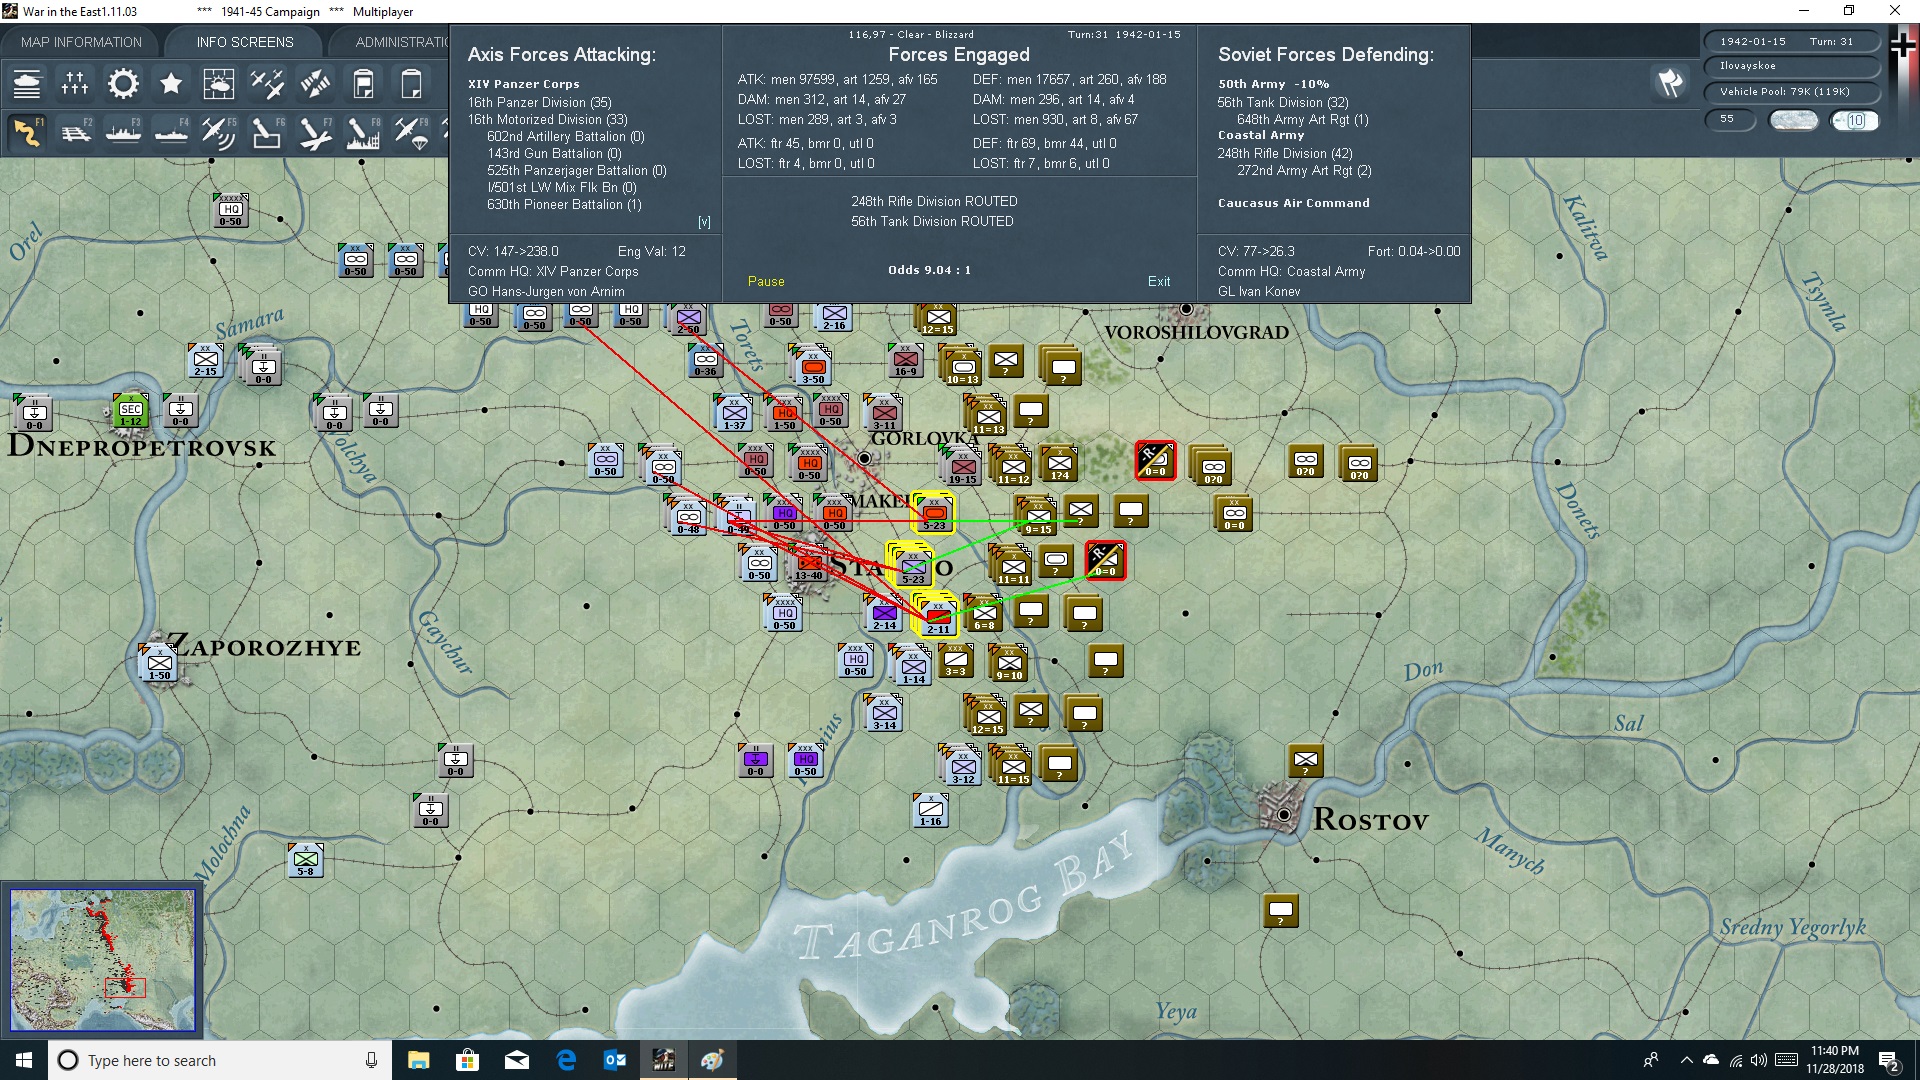Switch to ADMINISTRATION tab
1920x1080 pixels.
(x=401, y=42)
